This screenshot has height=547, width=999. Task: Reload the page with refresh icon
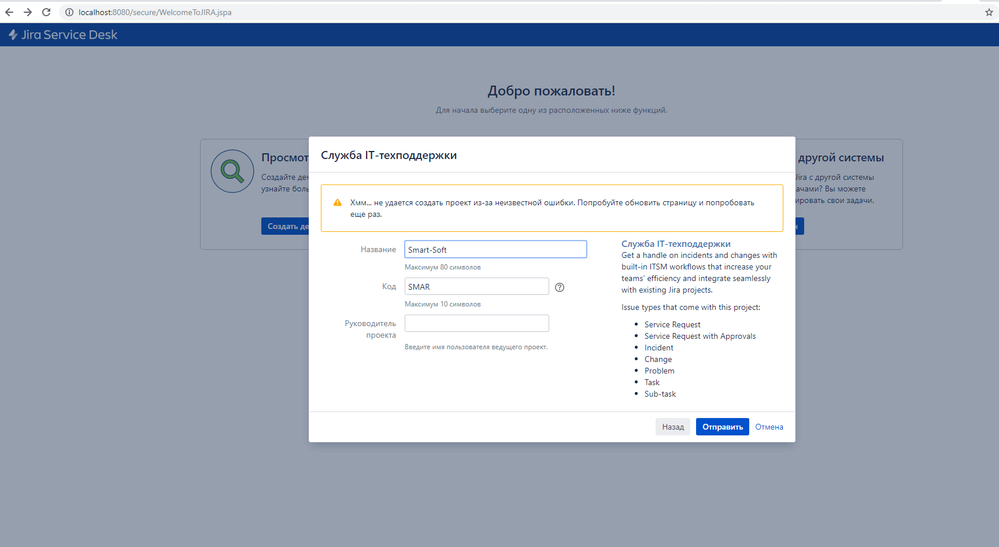46,12
